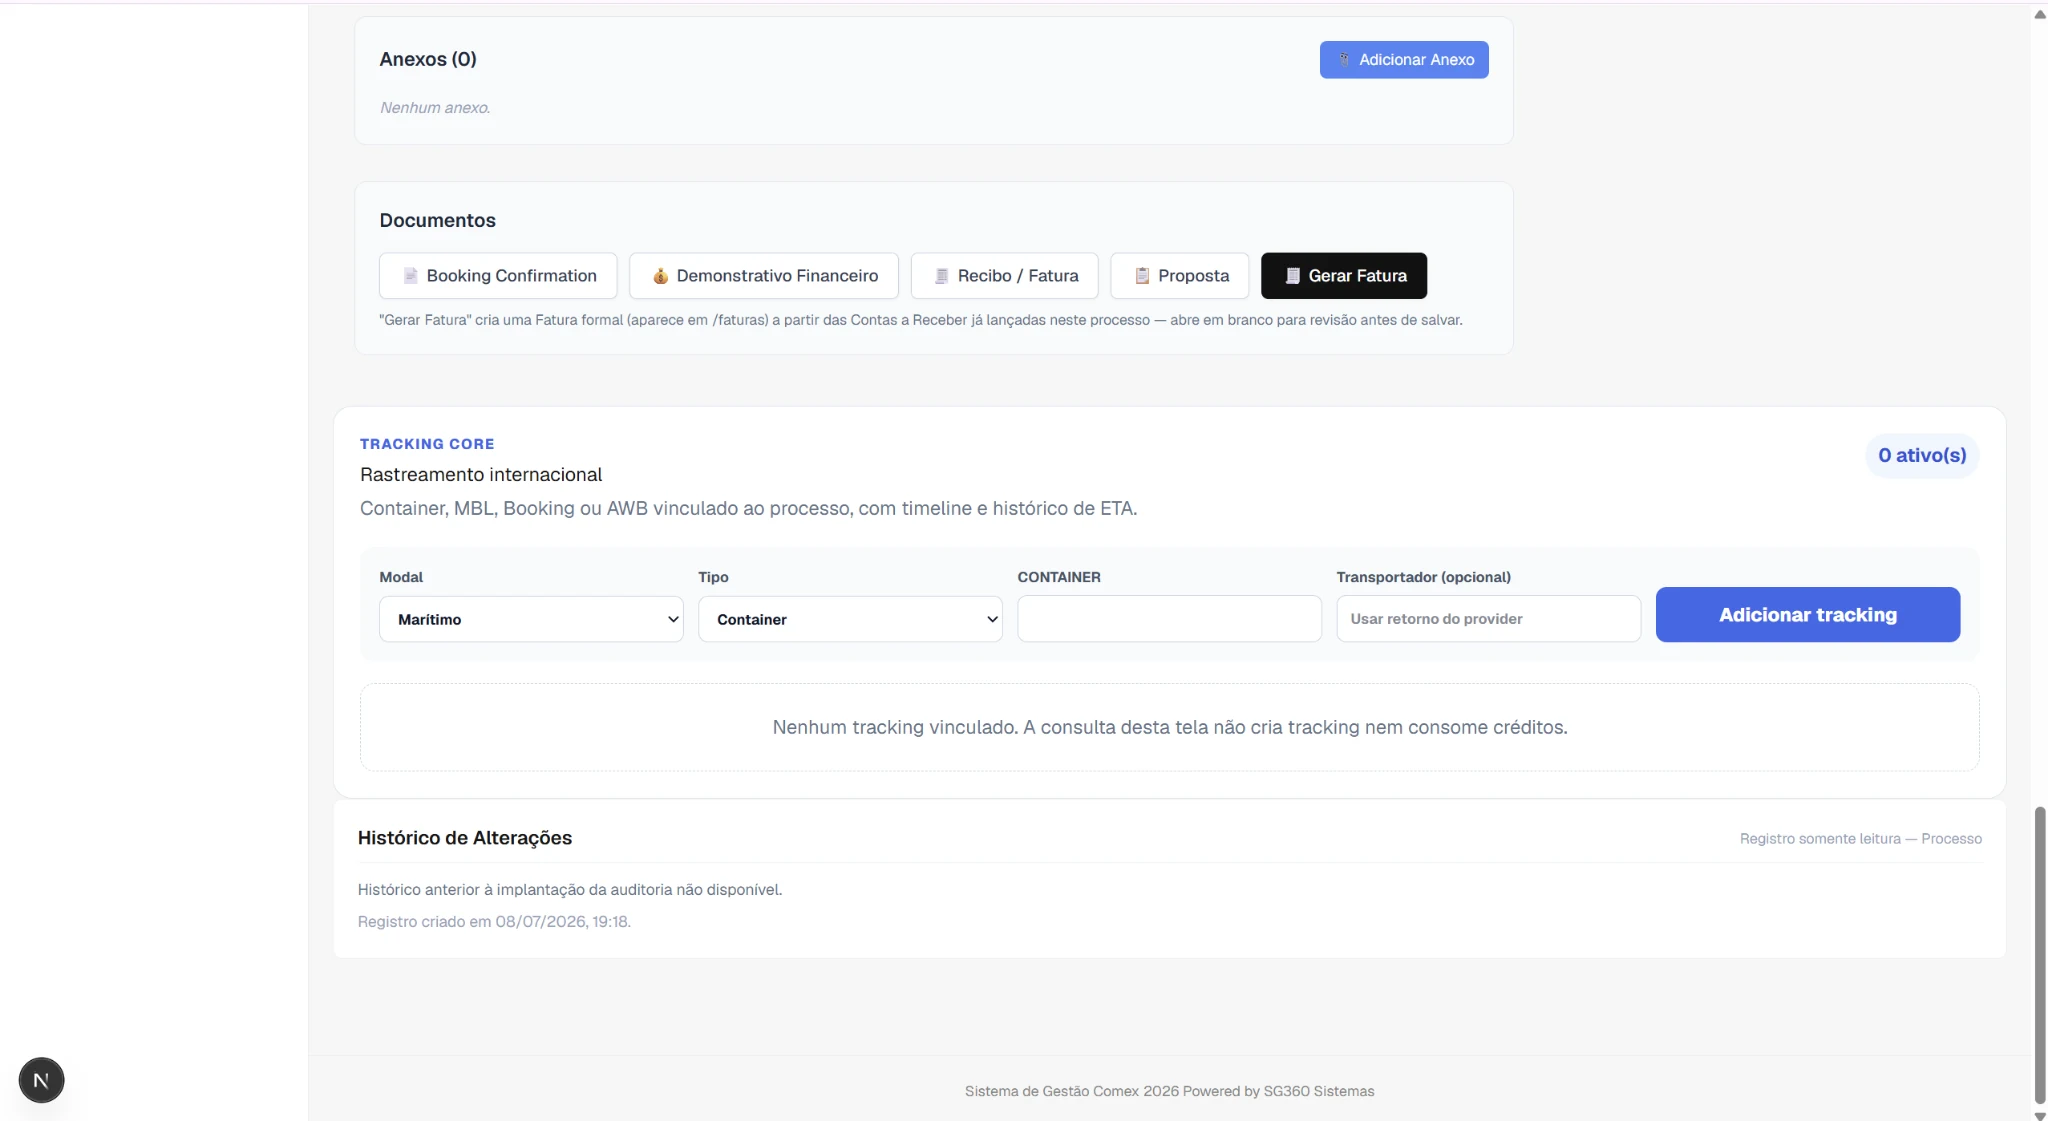Click the Histórico anterior à implantação text

pyautogui.click(x=570, y=890)
